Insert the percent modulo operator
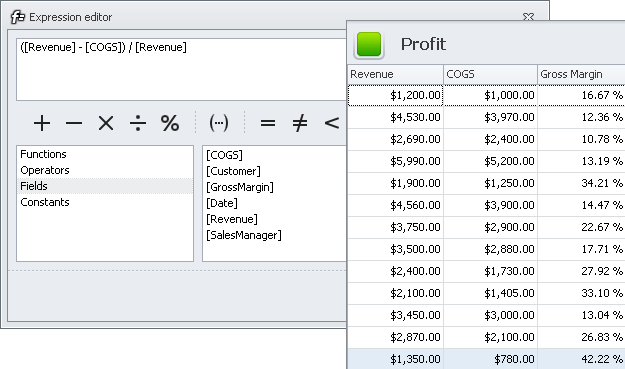Viewport: 625px width, 369px height. click(x=170, y=123)
